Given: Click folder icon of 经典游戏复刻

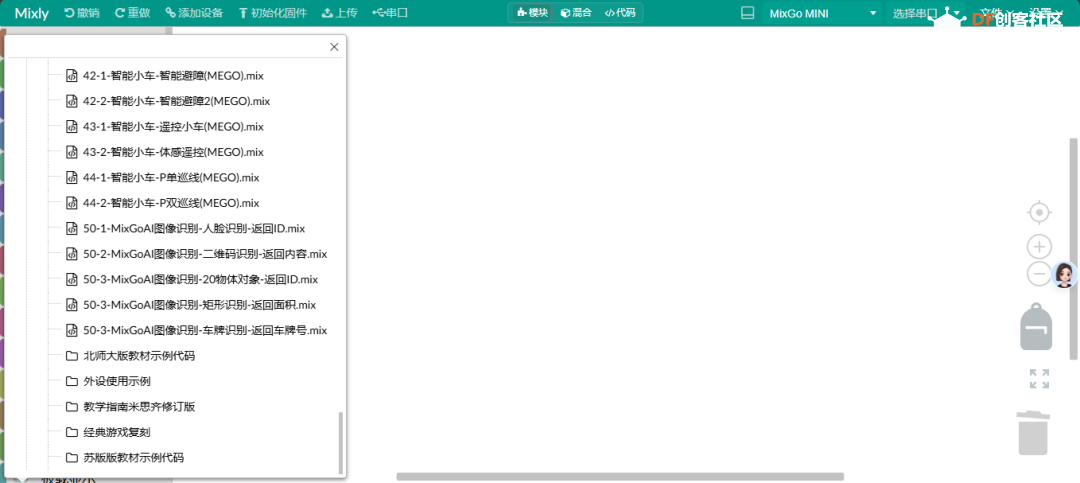Looking at the screenshot, I should [71, 433].
